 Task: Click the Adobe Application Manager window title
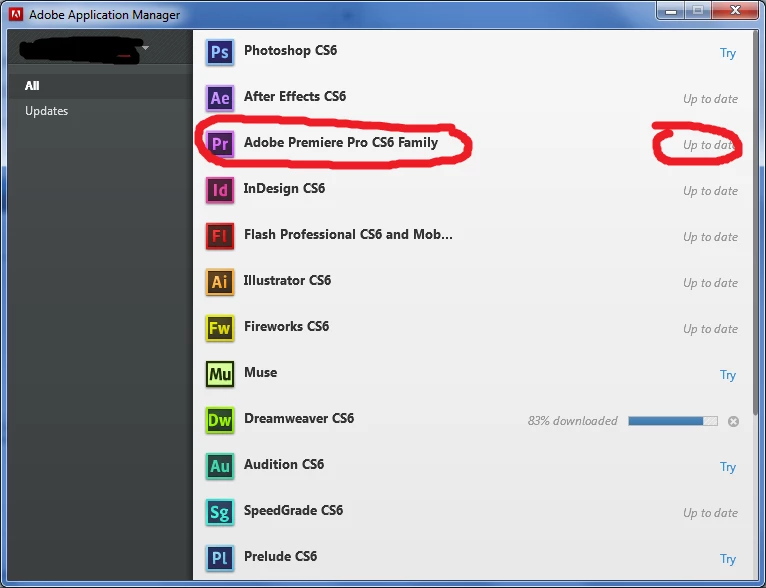click(x=105, y=15)
